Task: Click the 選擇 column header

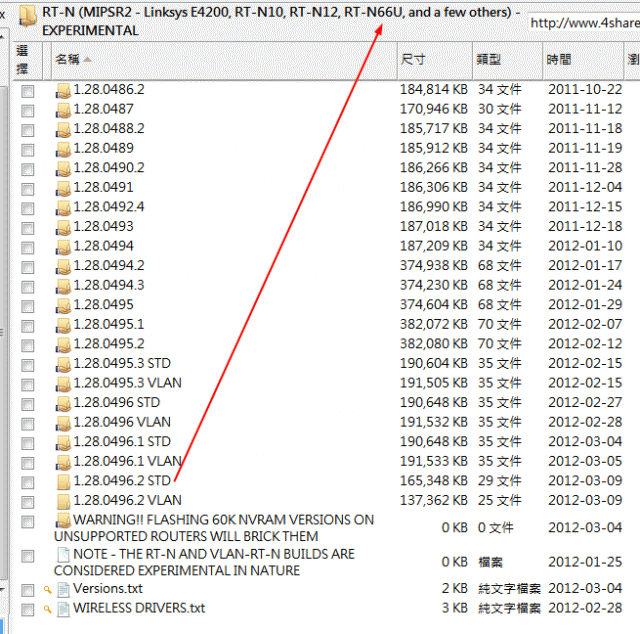Action: click(27, 60)
